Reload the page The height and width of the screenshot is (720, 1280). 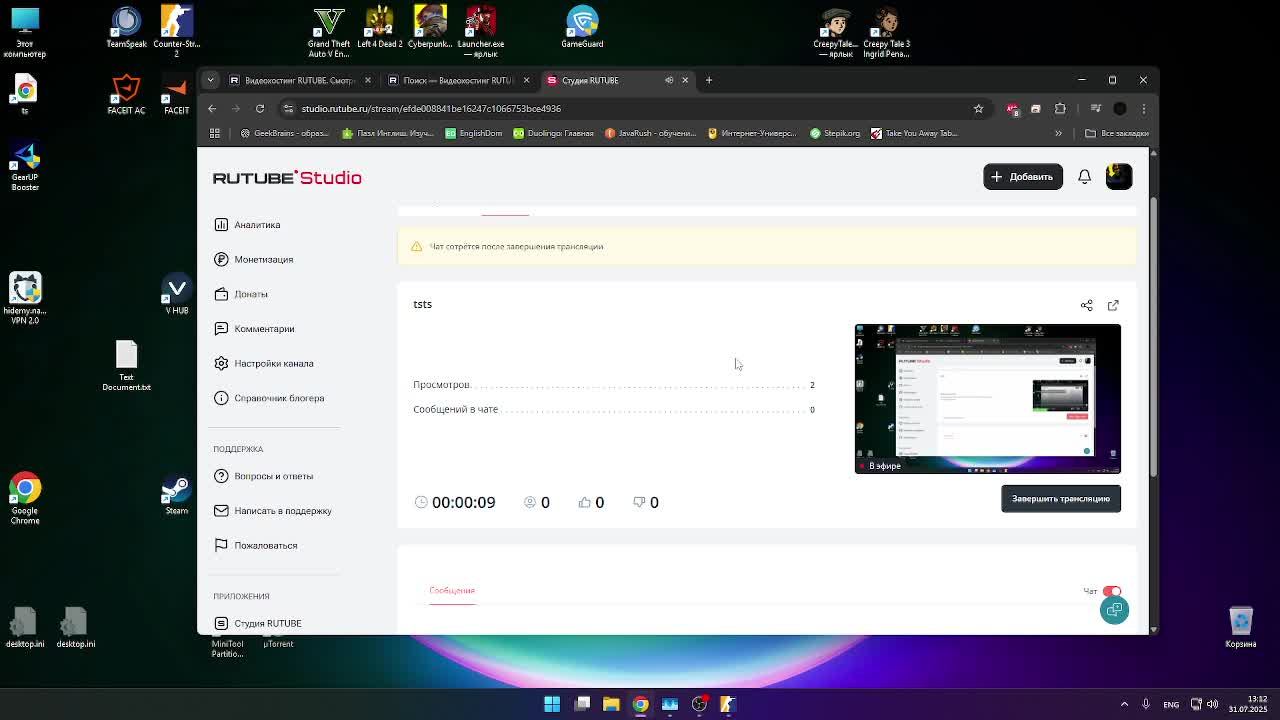point(260,108)
